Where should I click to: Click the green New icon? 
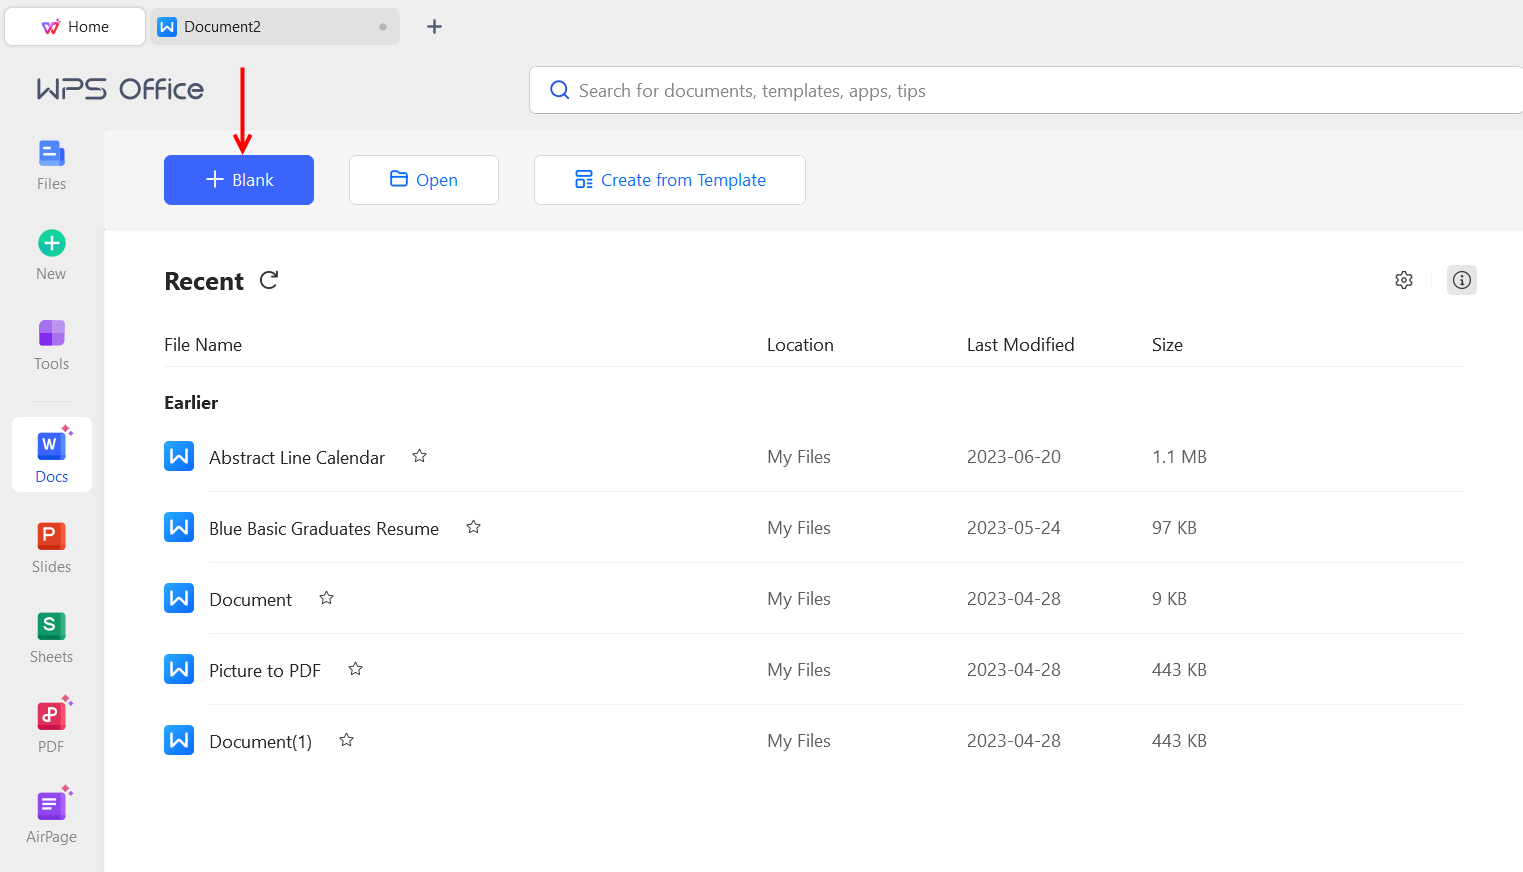click(51, 244)
